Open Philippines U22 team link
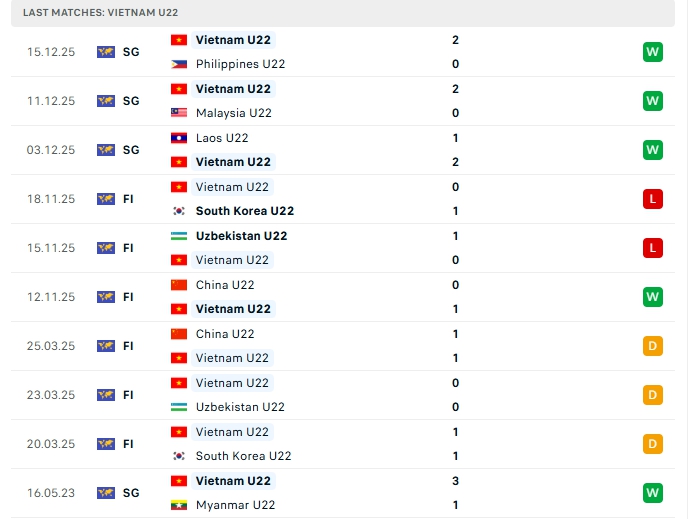Viewport: 688px width, 519px height. point(240,64)
